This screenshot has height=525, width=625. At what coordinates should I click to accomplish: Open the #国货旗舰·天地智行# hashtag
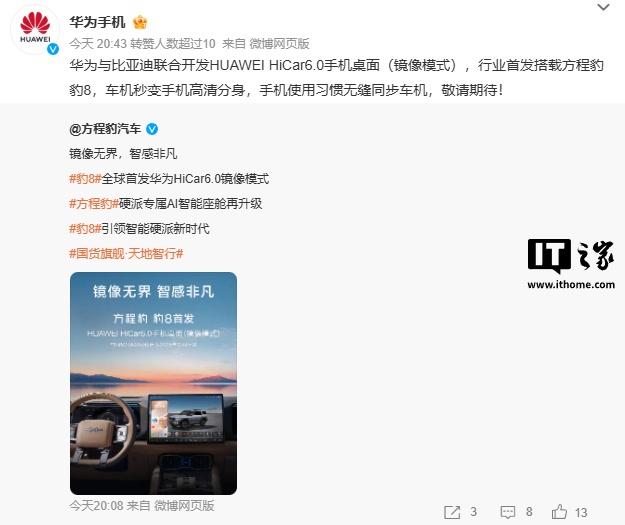pos(126,254)
